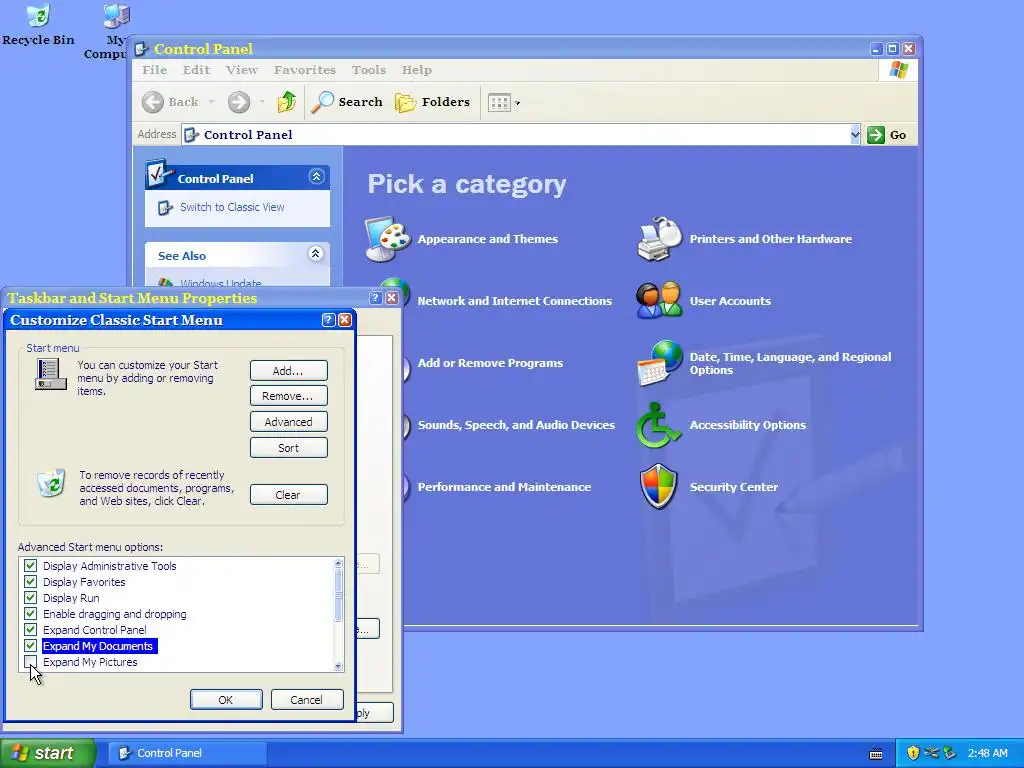Open the Views dropdown arrow
1024x768 pixels.
tap(518, 103)
